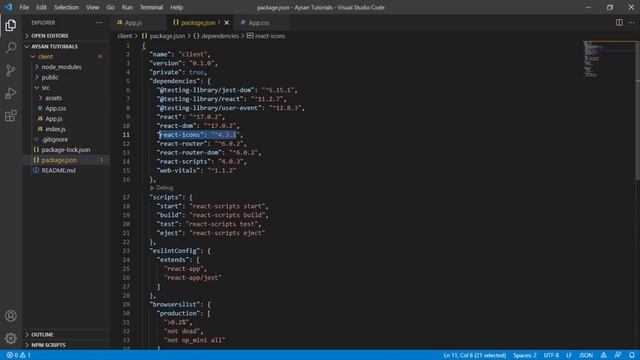The width and height of the screenshot is (640, 360).
Task: Click the client breadcrumb segment
Action: [x=124, y=36]
